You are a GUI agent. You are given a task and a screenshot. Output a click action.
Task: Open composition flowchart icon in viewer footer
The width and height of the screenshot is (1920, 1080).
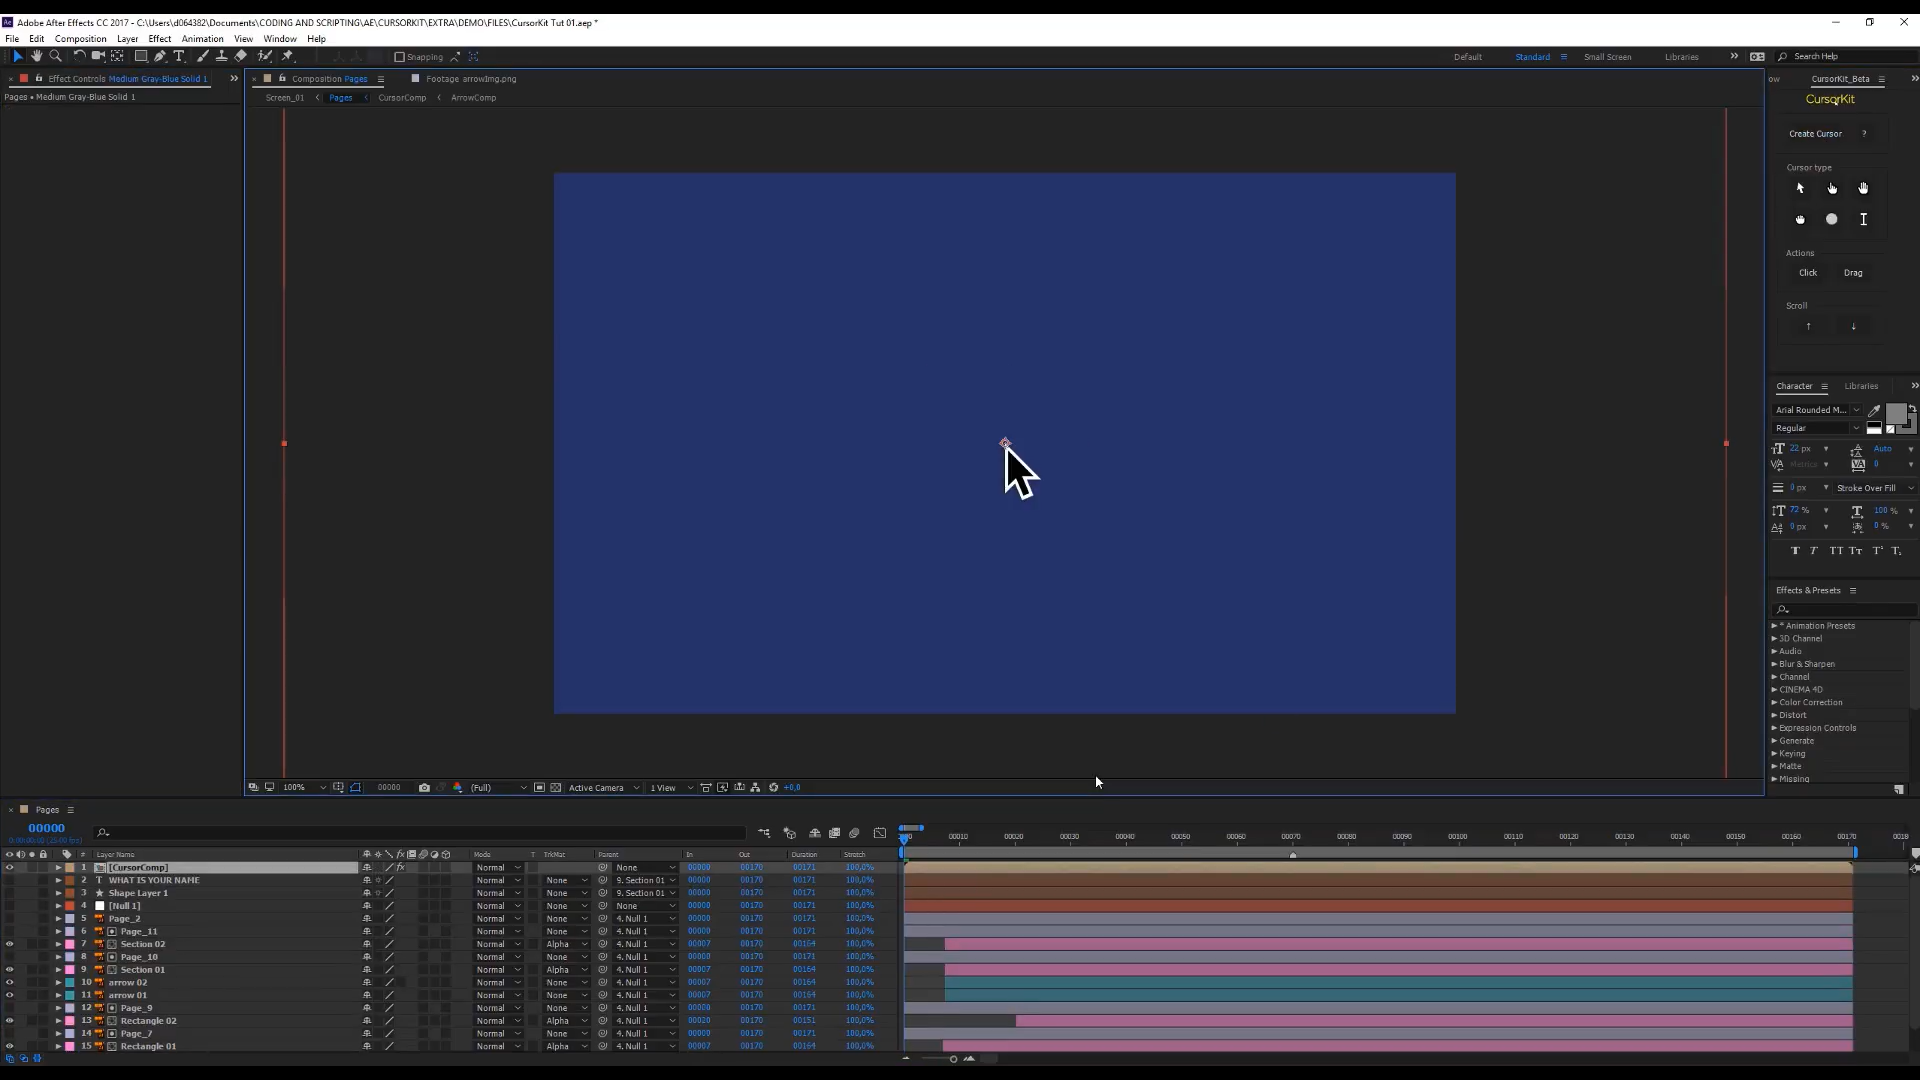point(755,788)
